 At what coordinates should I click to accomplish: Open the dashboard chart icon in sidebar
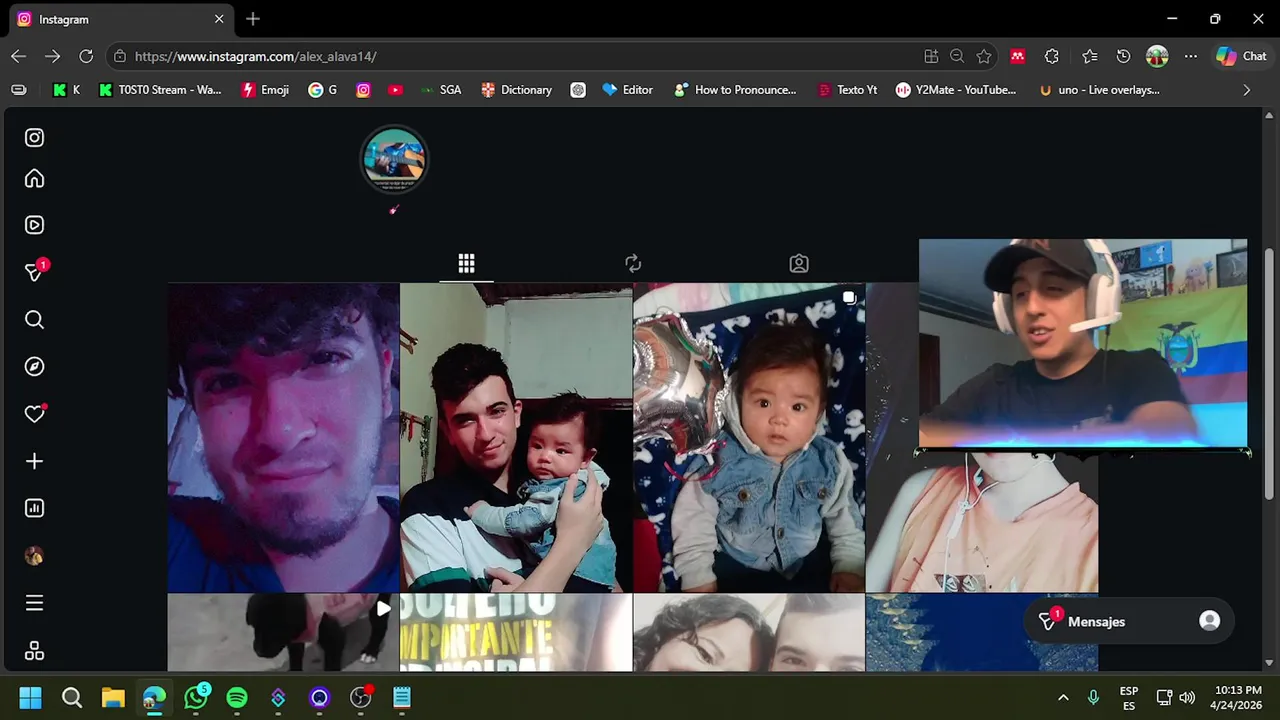tap(34, 508)
